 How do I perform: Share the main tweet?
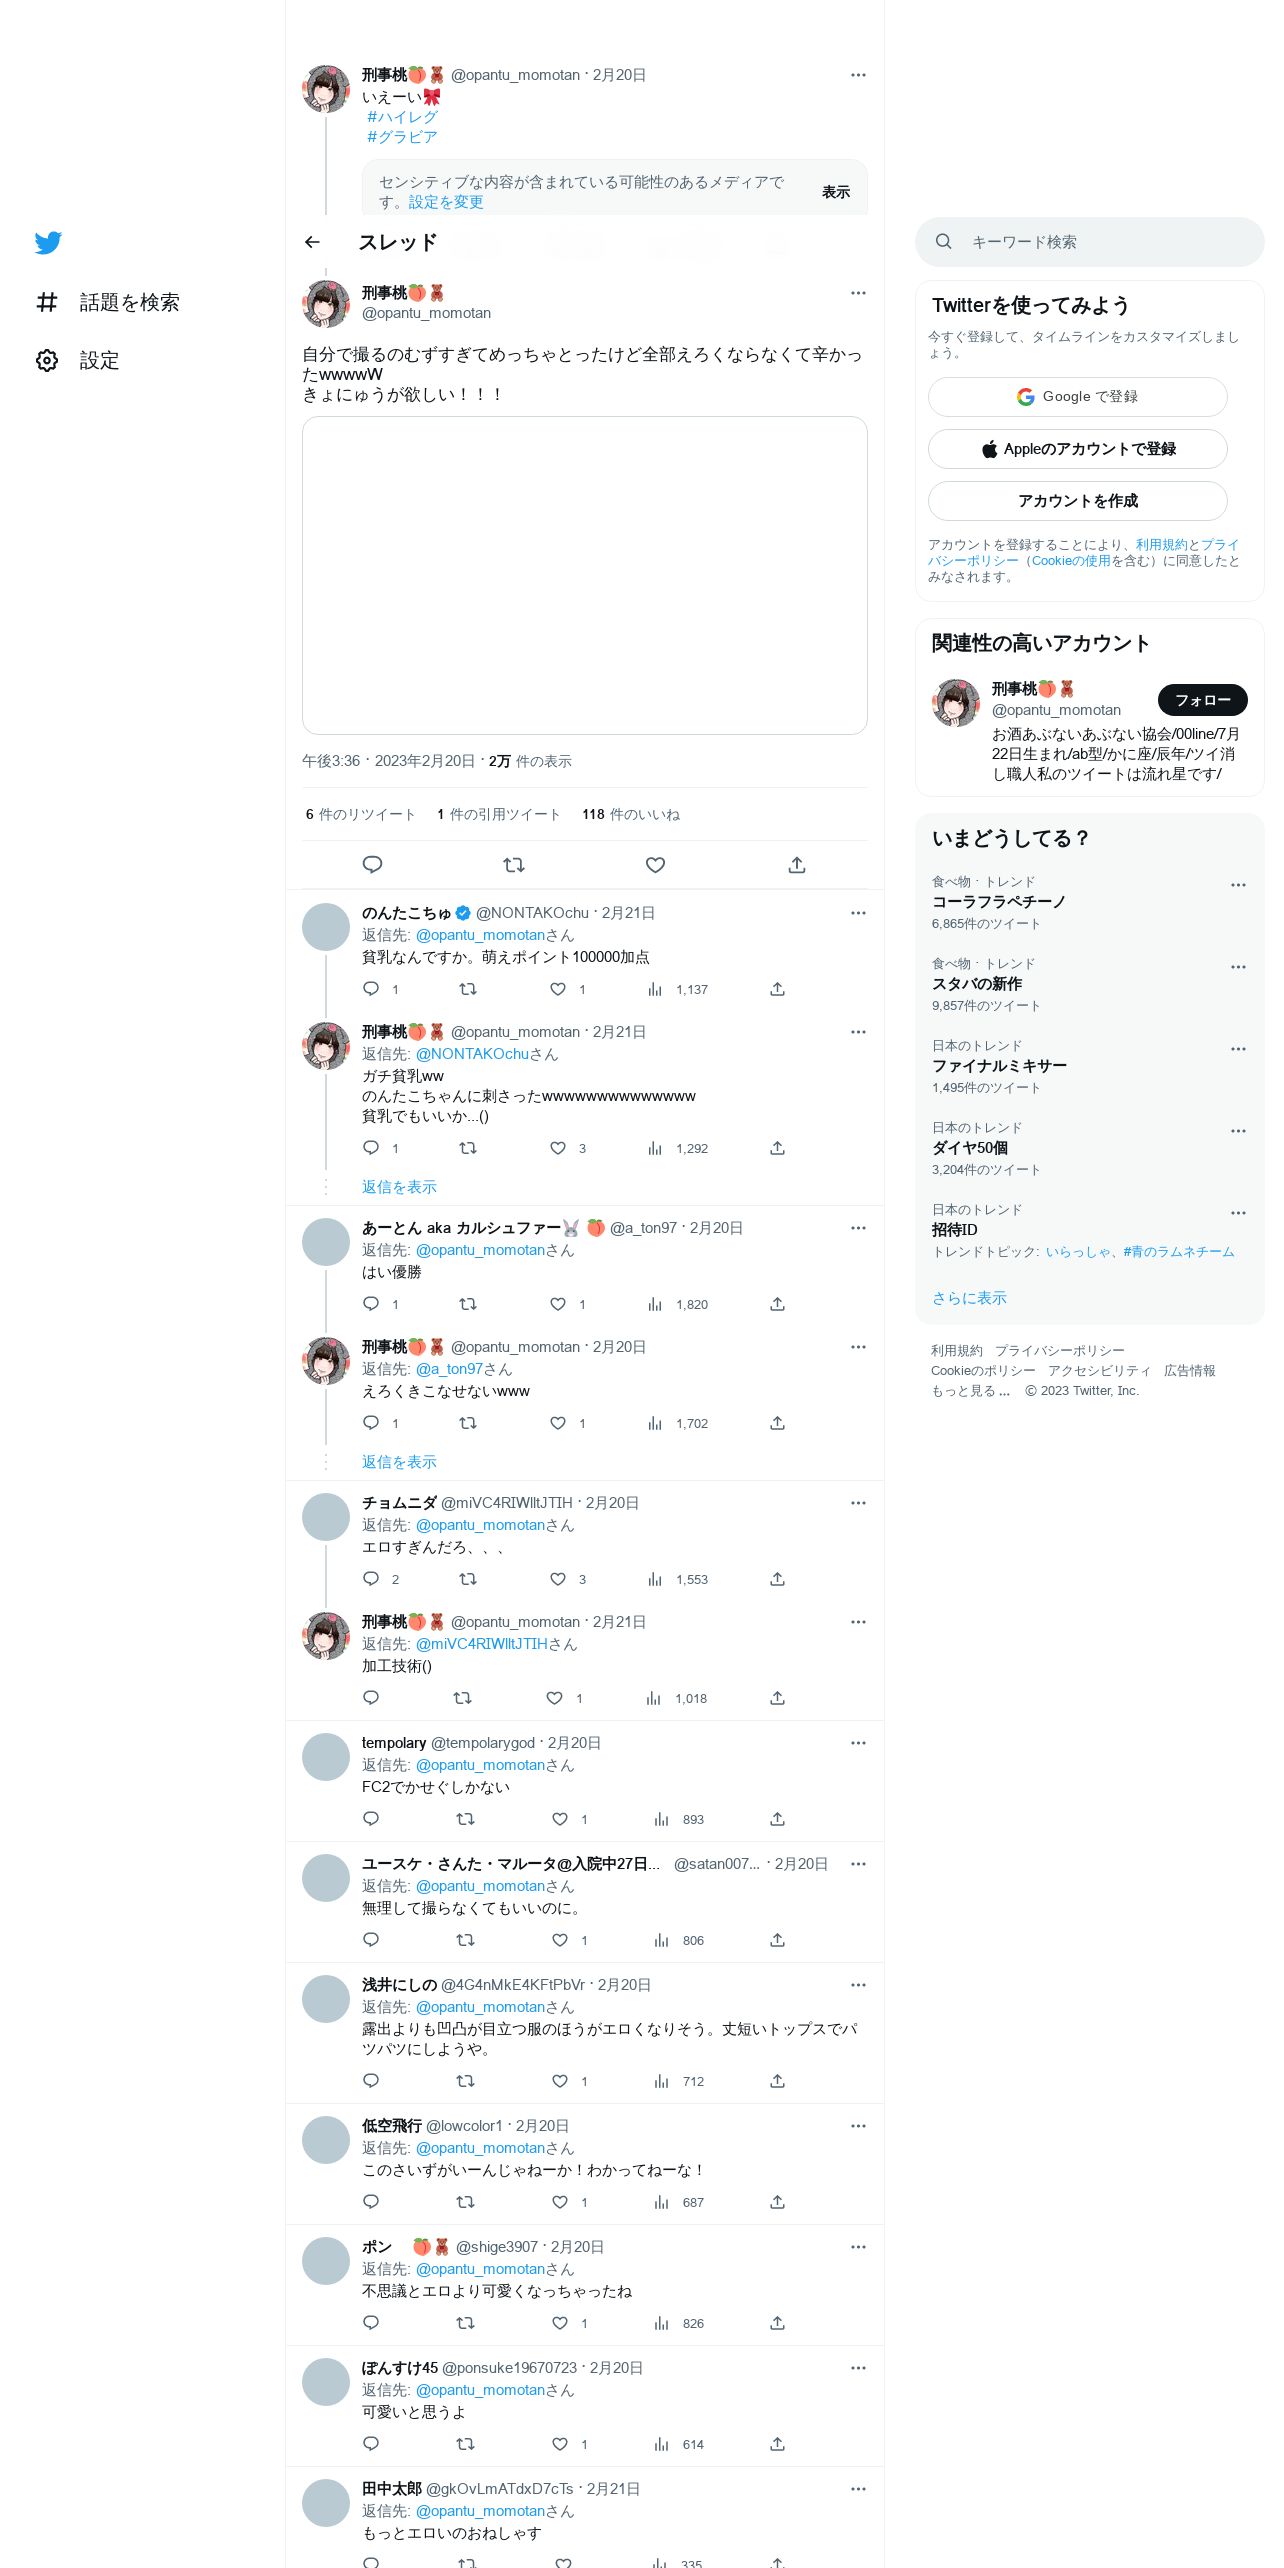(797, 865)
